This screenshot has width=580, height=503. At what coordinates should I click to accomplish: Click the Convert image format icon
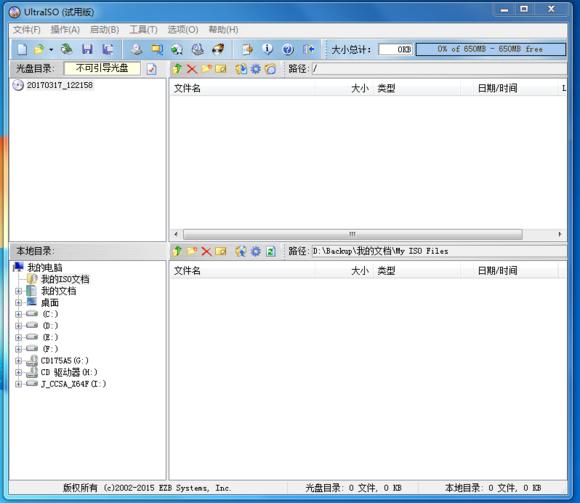click(177, 49)
